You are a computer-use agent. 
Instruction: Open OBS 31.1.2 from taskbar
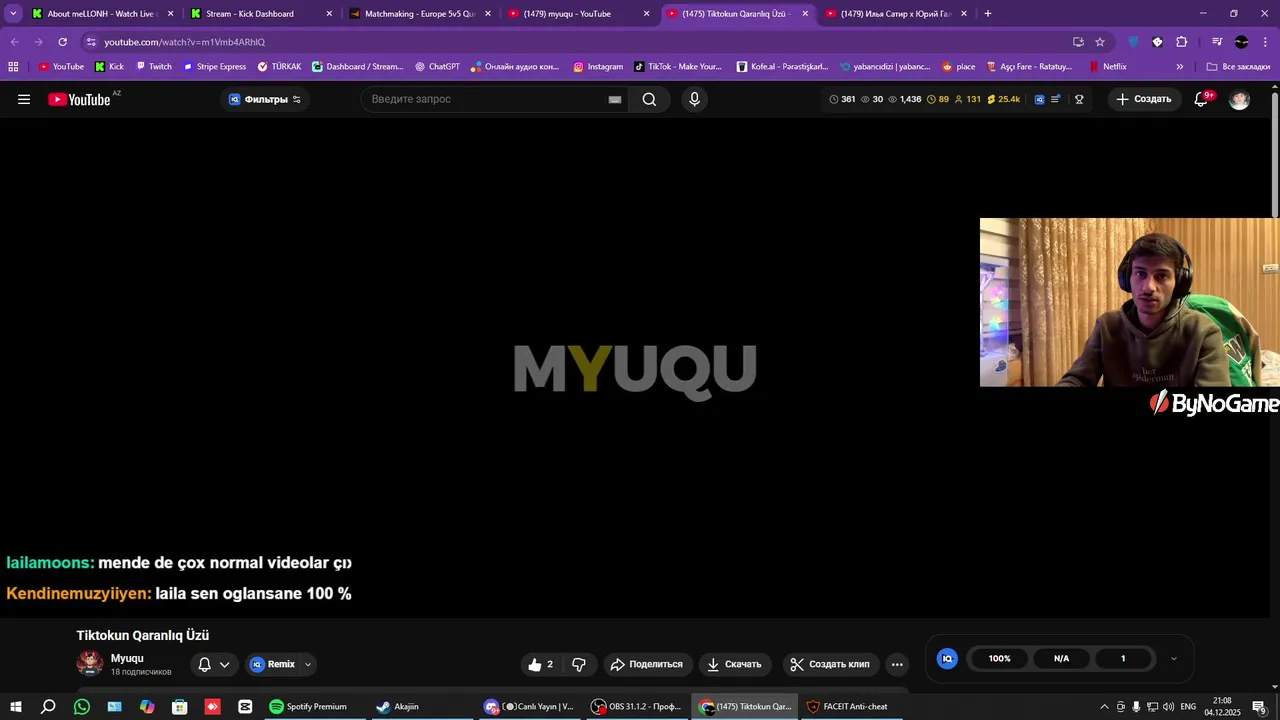[636, 707]
